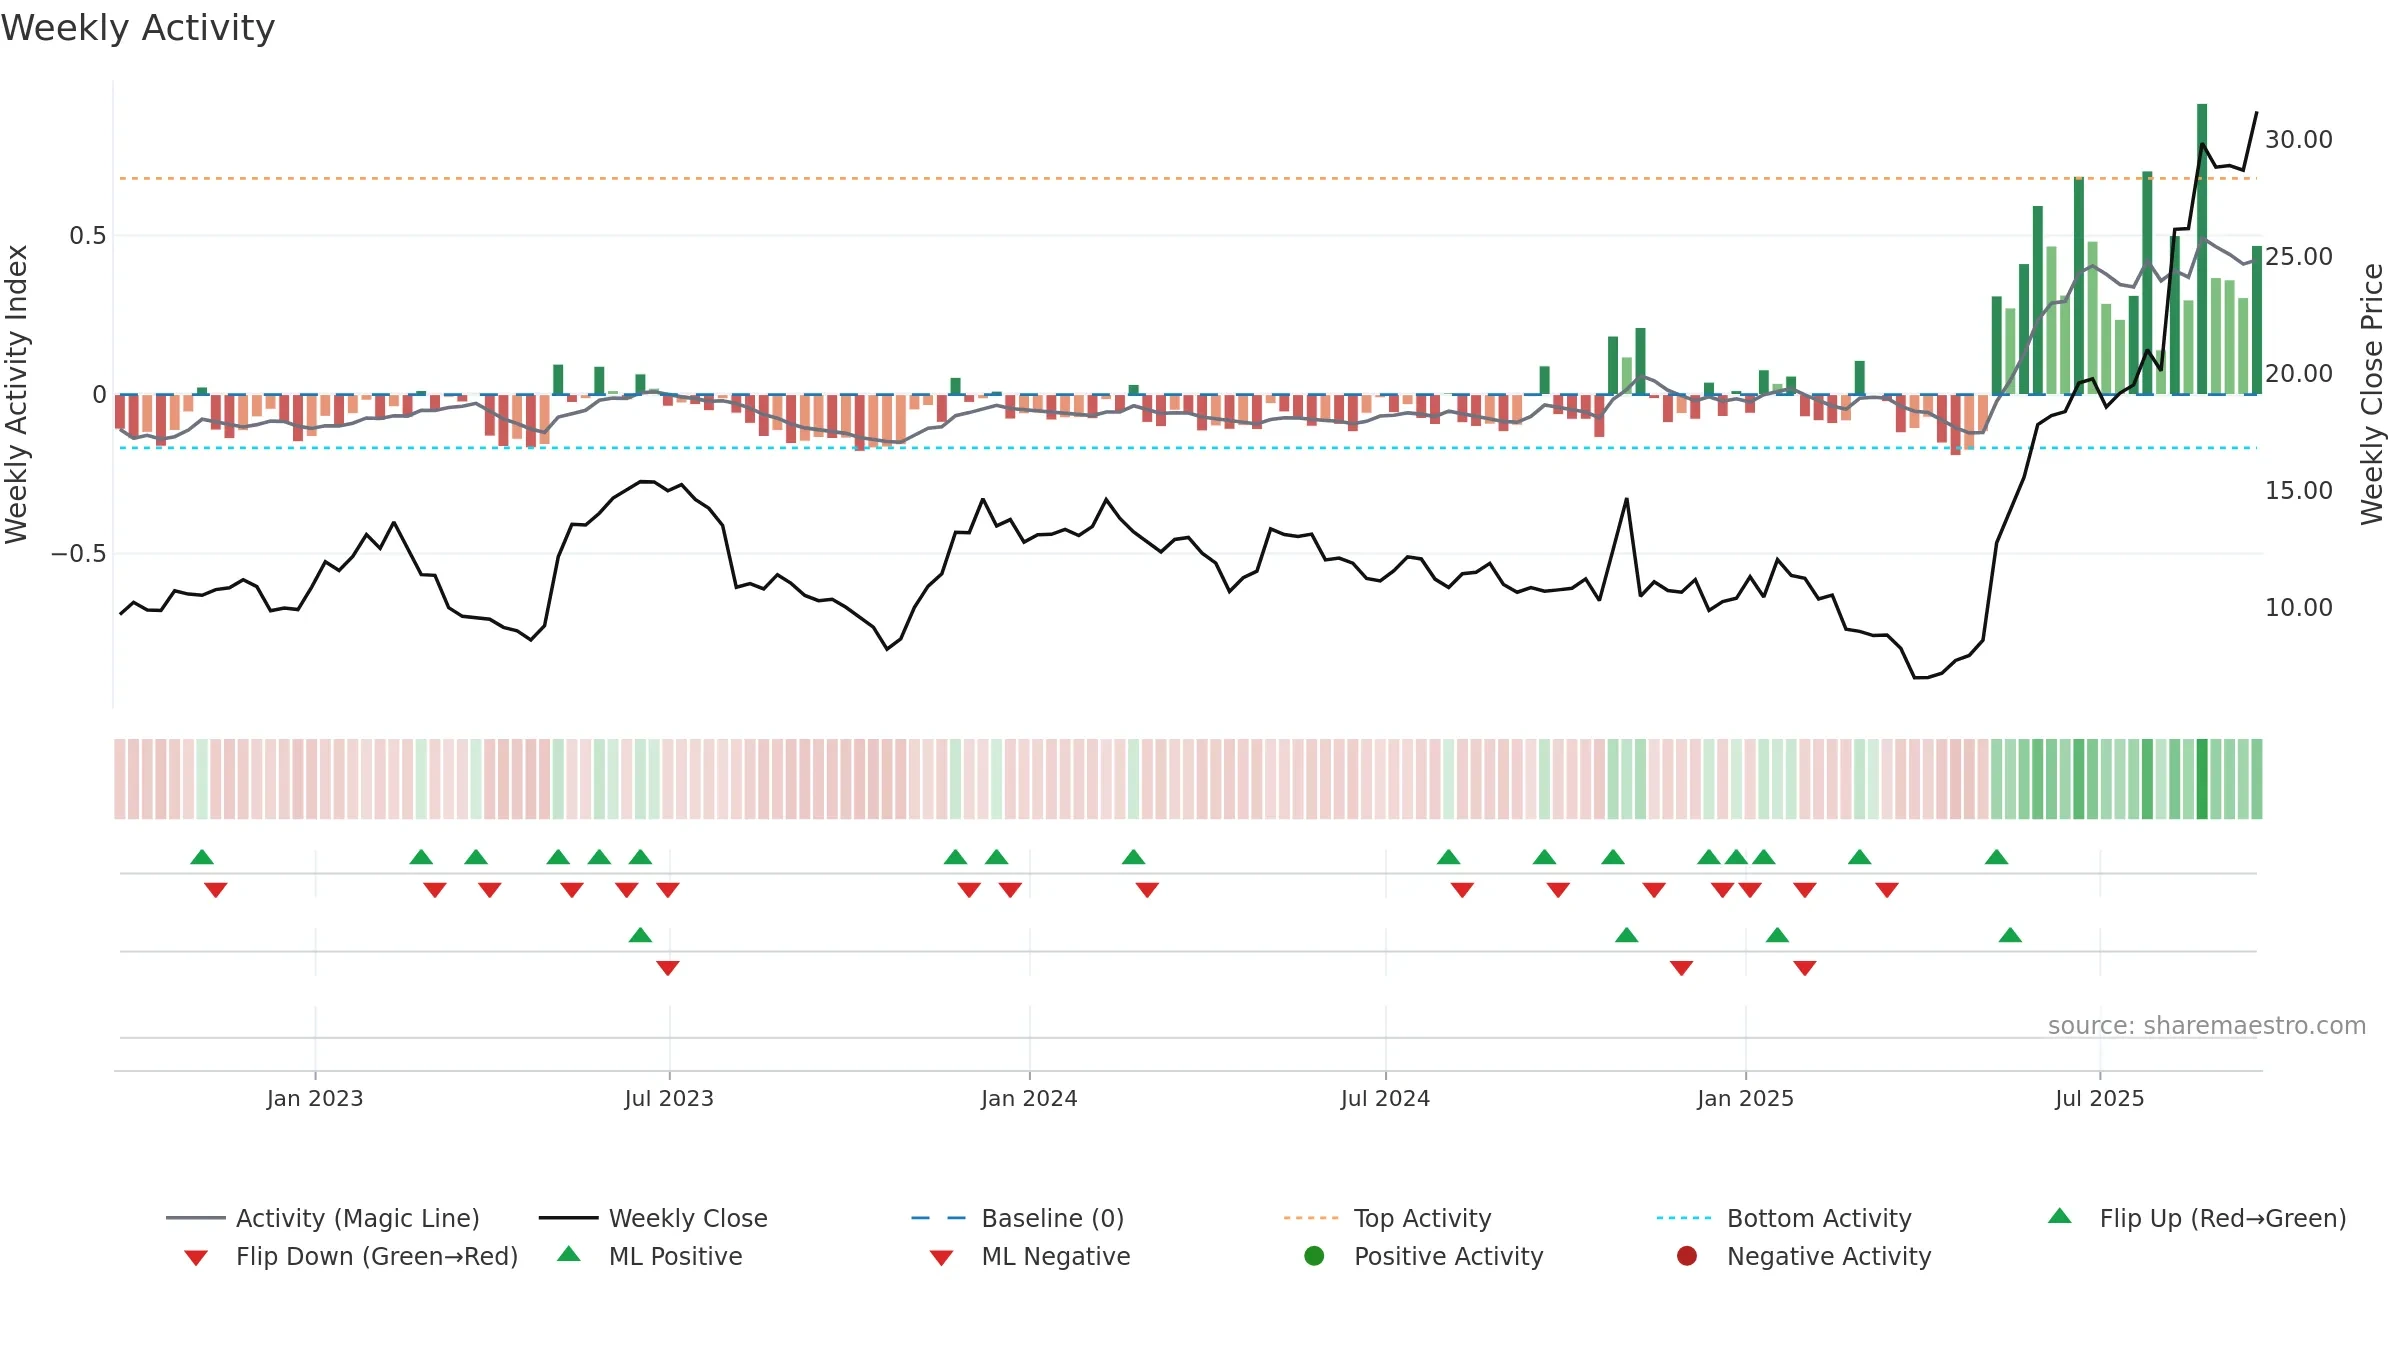Click the −0.5 activity axis label
Viewport: 2400px width, 1350px height.
pos(78,553)
